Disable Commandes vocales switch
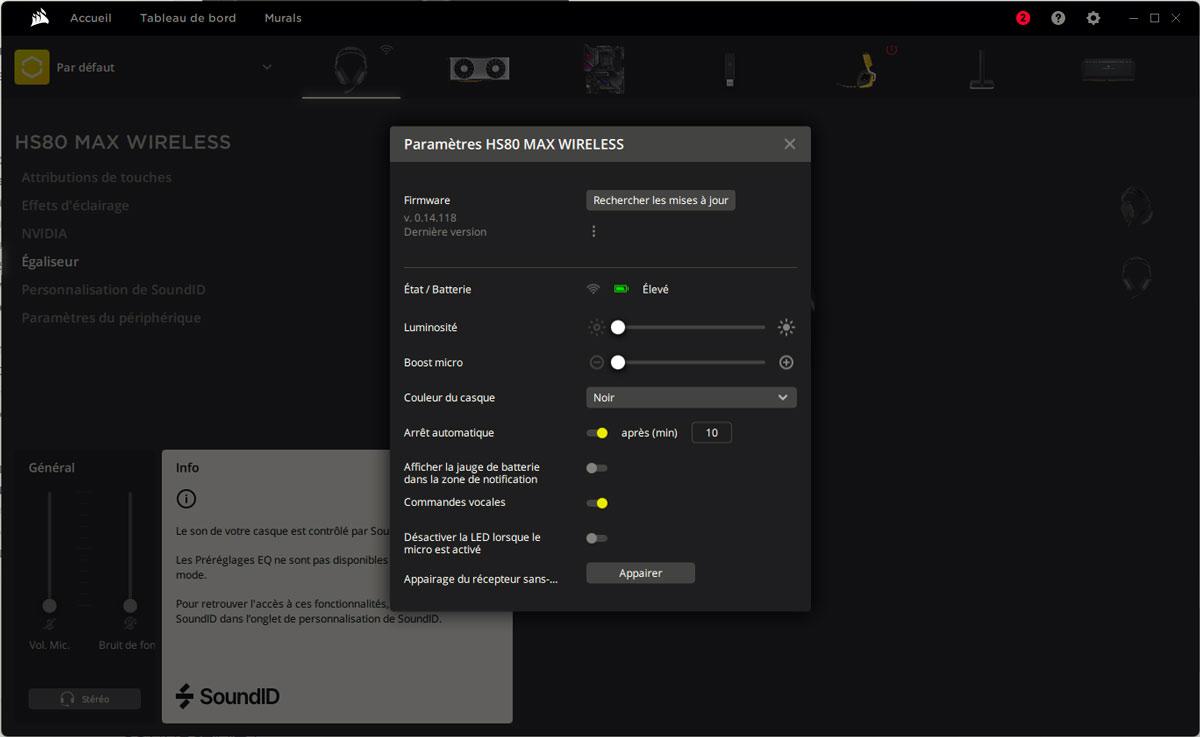This screenshot has height=737, width=1200. 597,503
